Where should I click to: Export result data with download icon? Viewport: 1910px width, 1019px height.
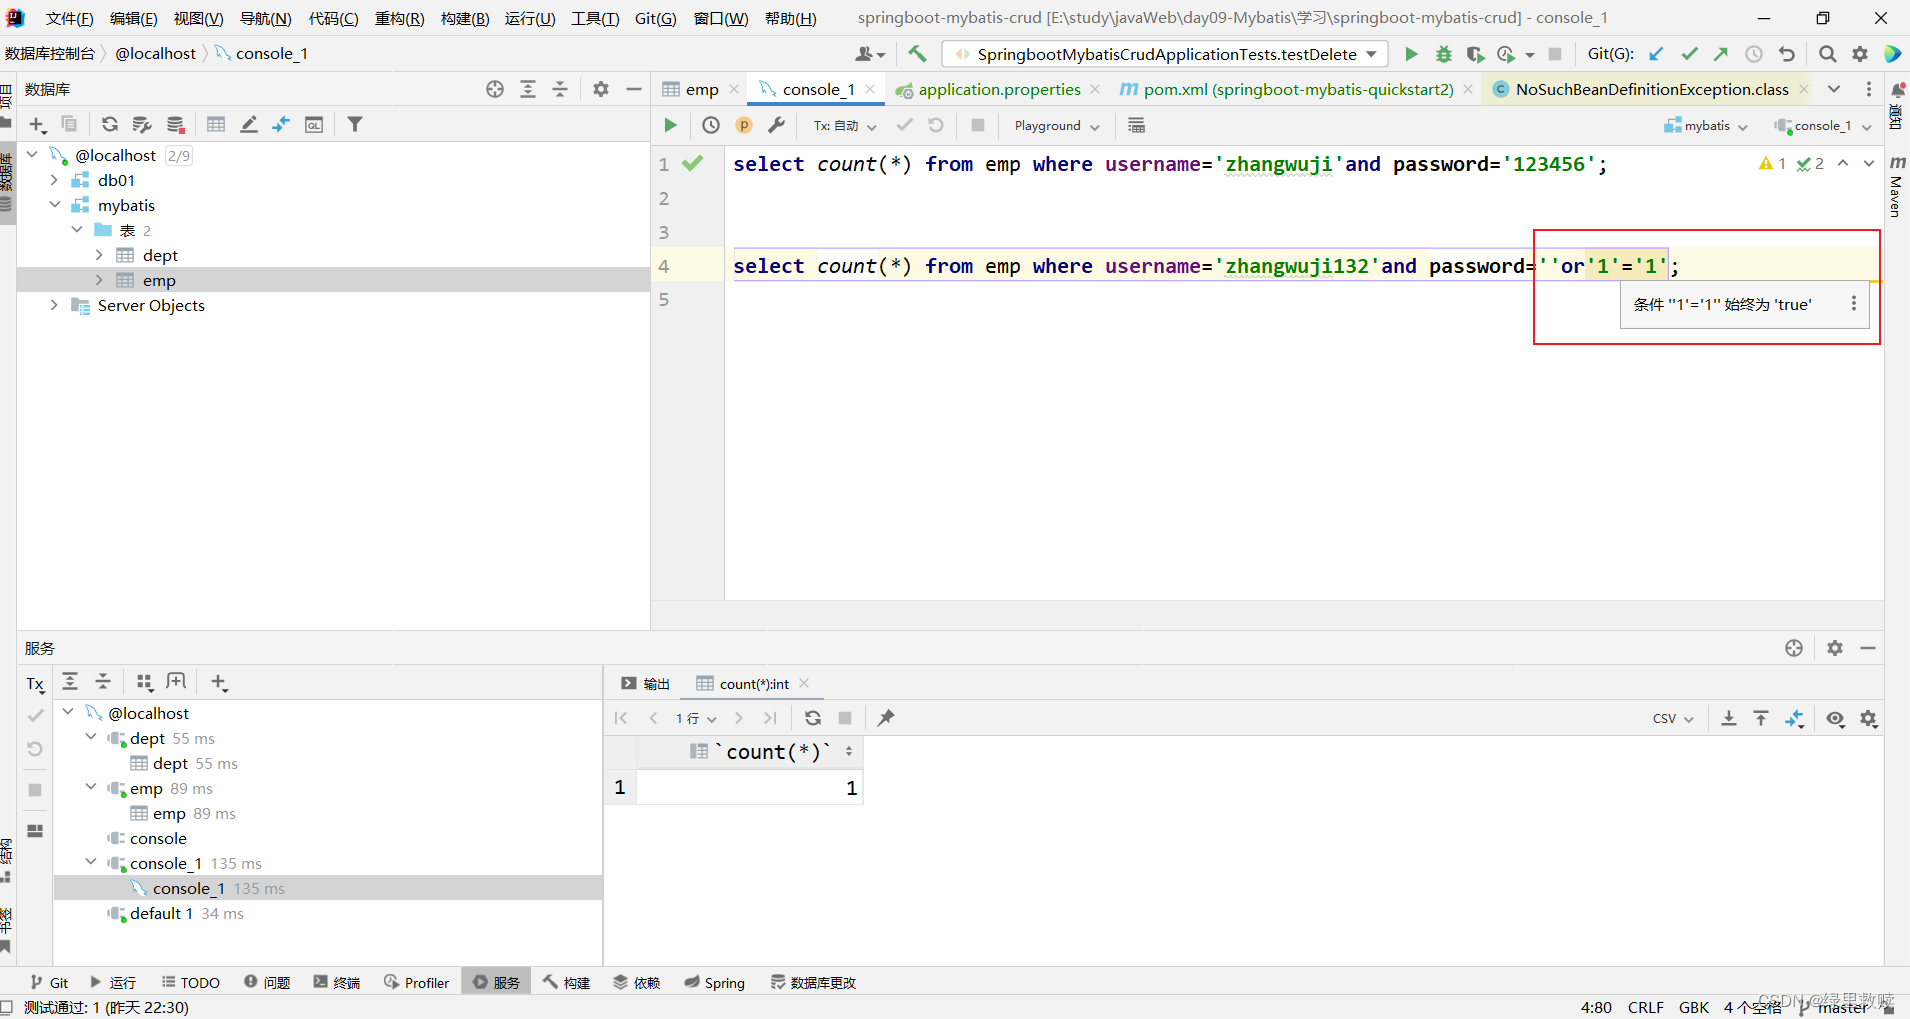point(1729,718)
